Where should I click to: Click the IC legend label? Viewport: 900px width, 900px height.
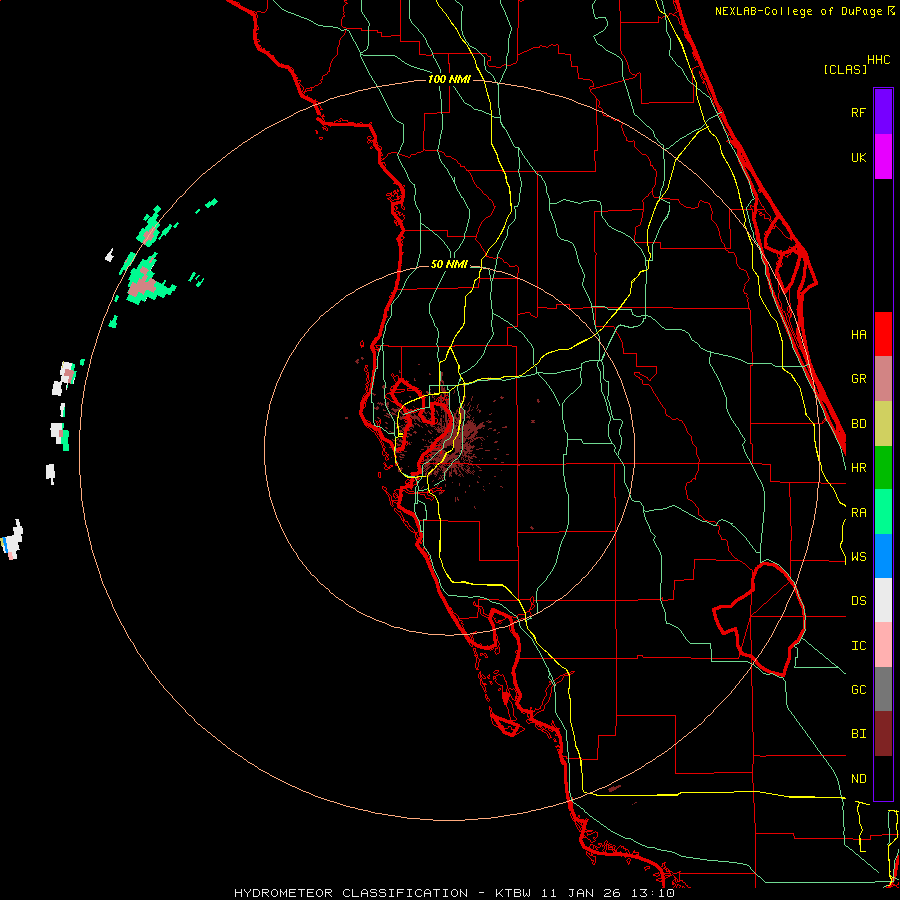pos(858,646)
